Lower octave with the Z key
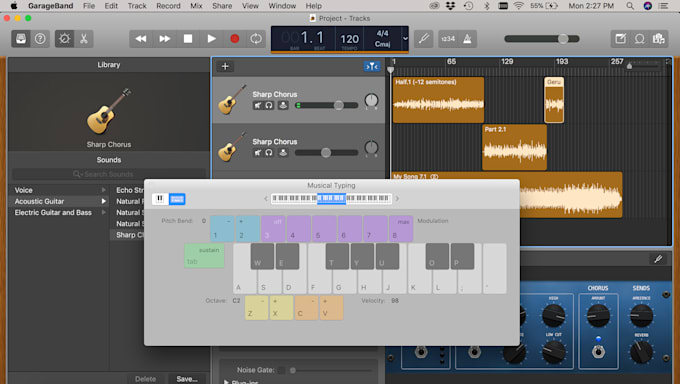The width and height of the screenshot is (680, 384). [x=256, y=308]
